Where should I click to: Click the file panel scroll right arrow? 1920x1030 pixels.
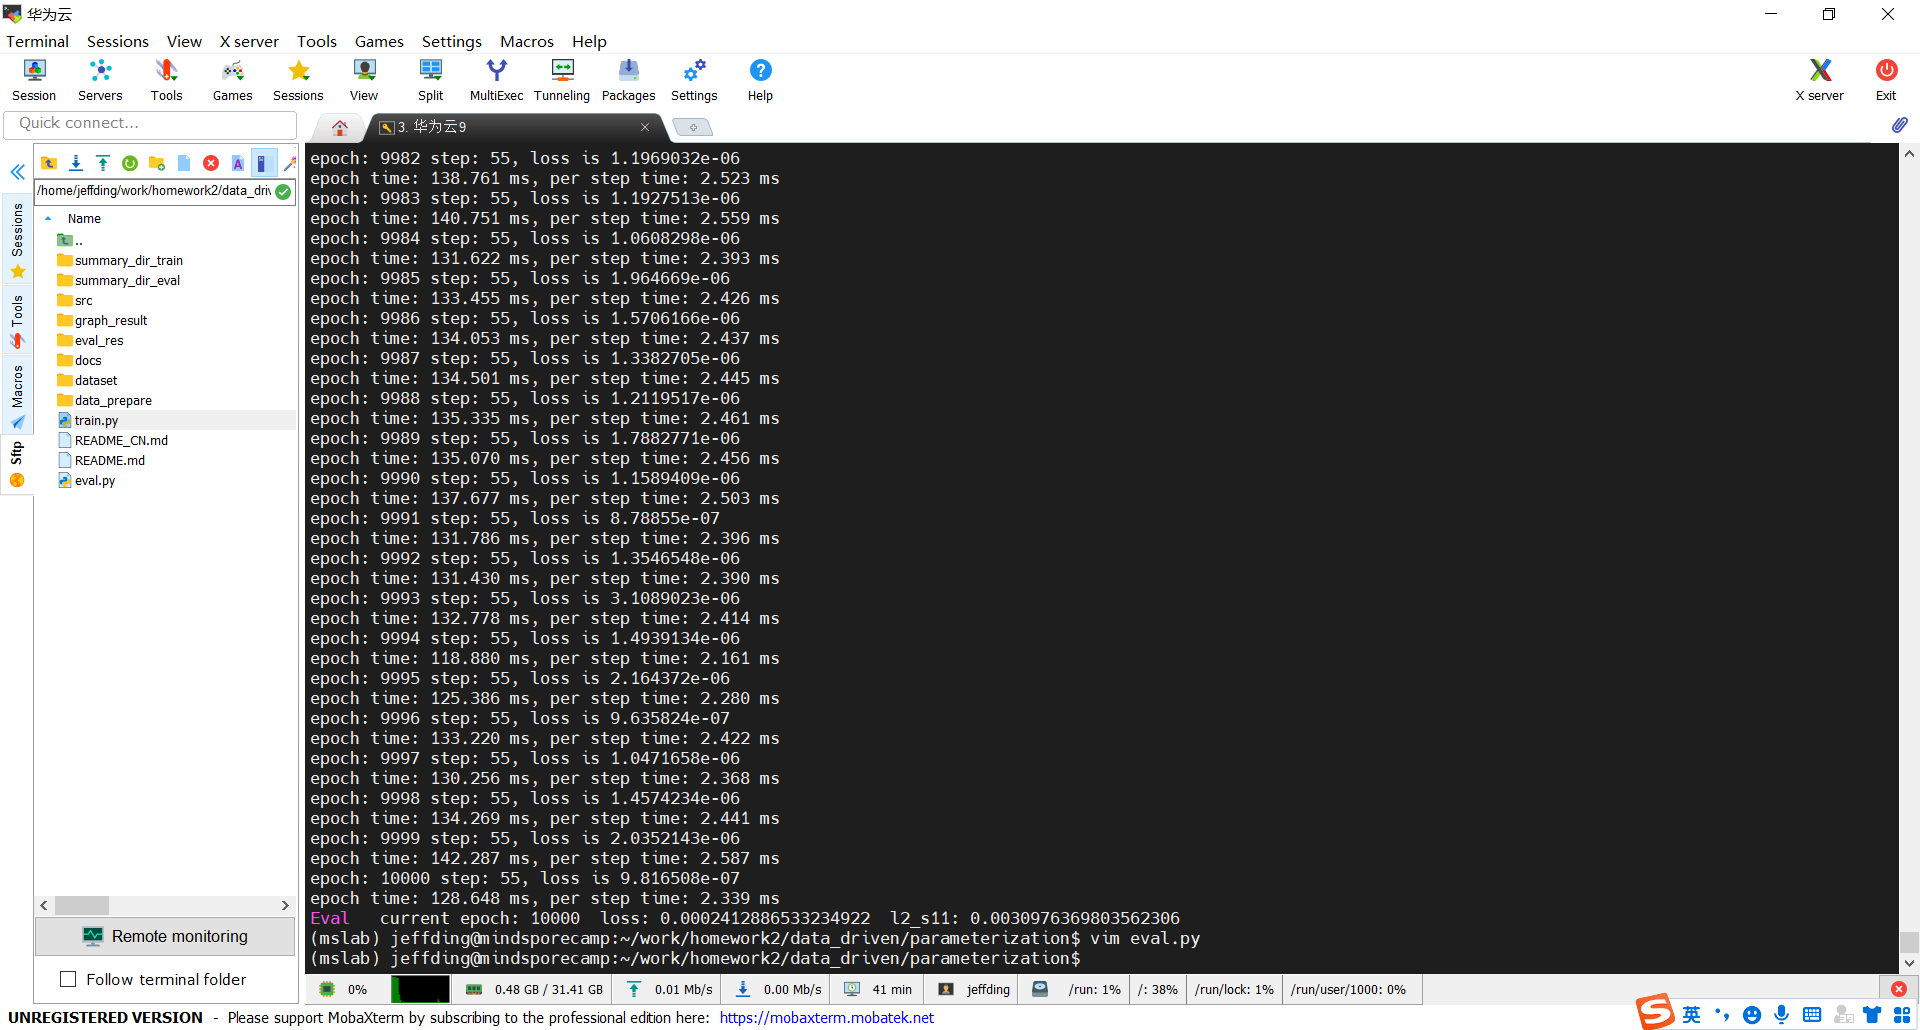[x=285, y=905]
